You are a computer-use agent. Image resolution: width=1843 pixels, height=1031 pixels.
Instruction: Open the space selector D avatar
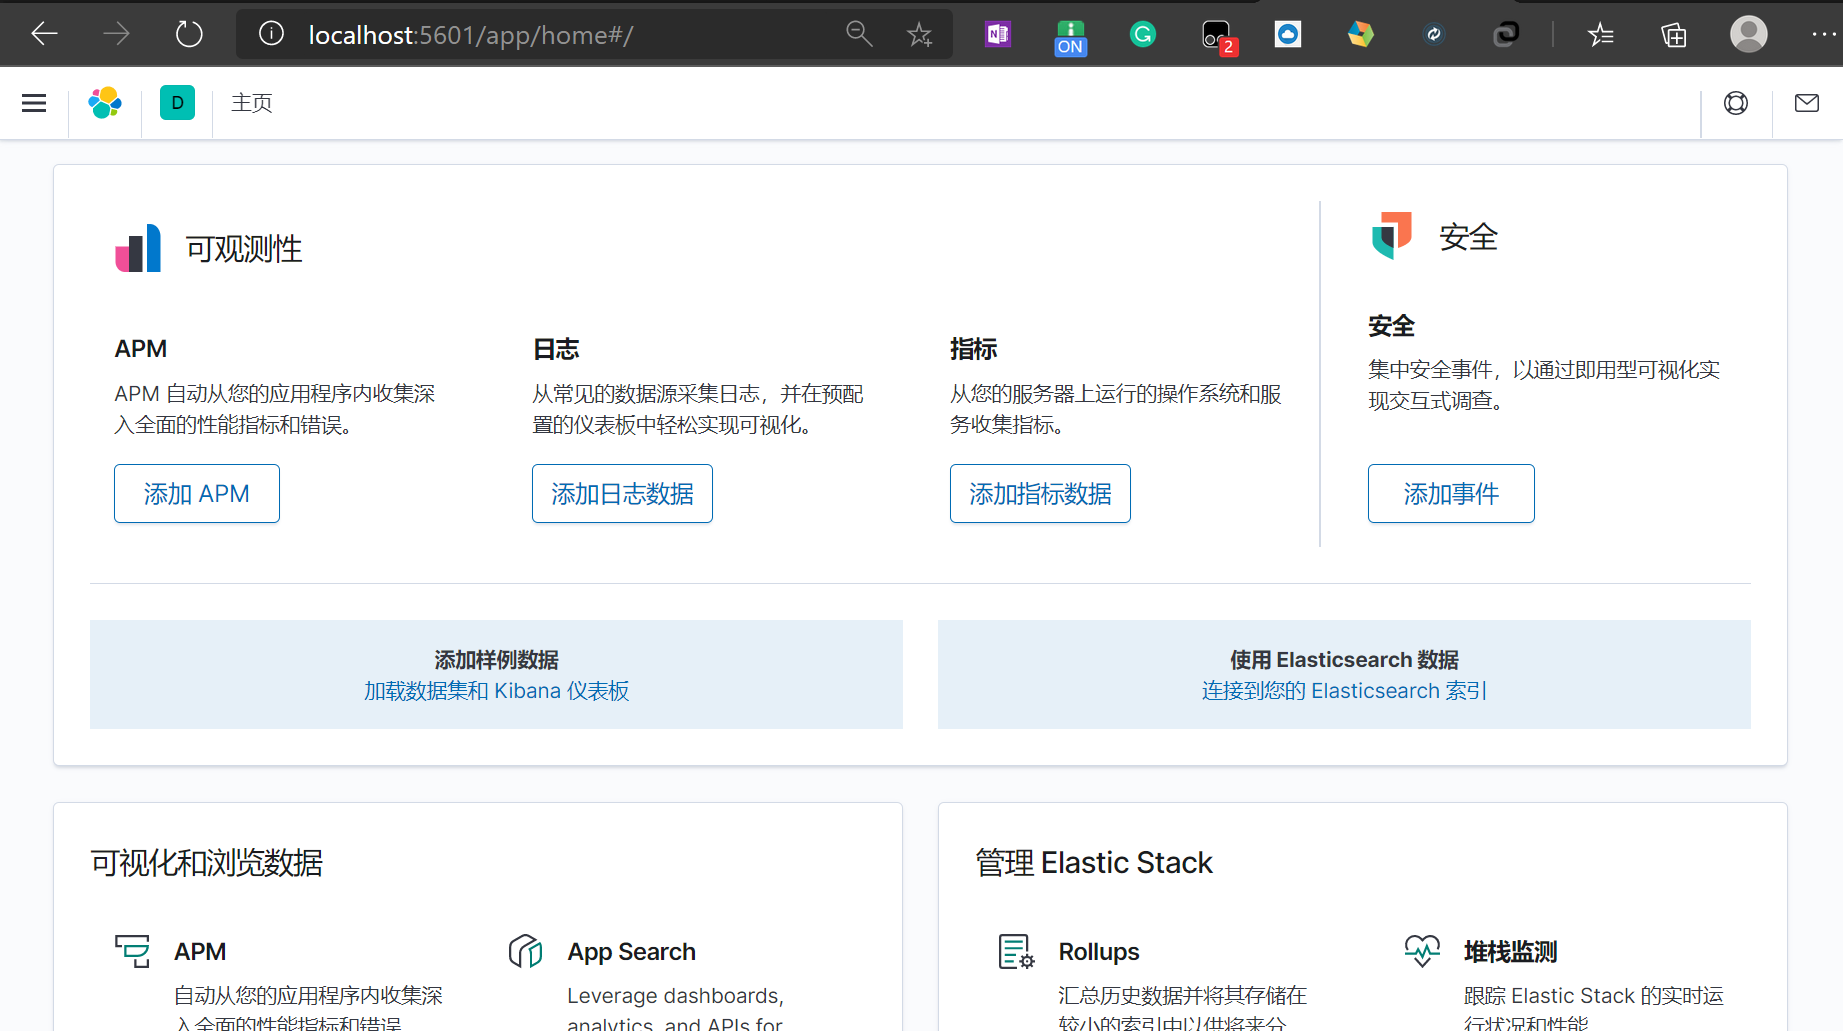177,103
